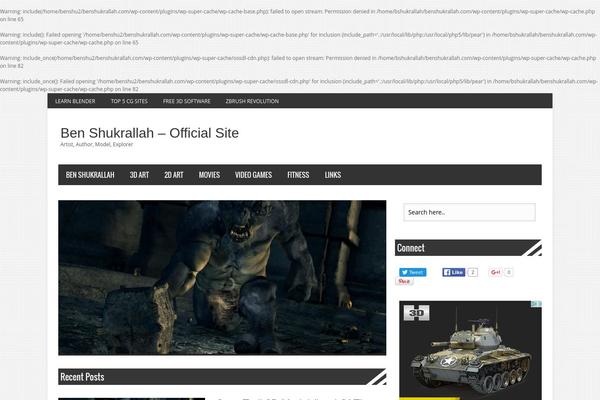Open the featured monster artwork image
The height and width of the screenshot is (400, 600).
coord(222,278)
